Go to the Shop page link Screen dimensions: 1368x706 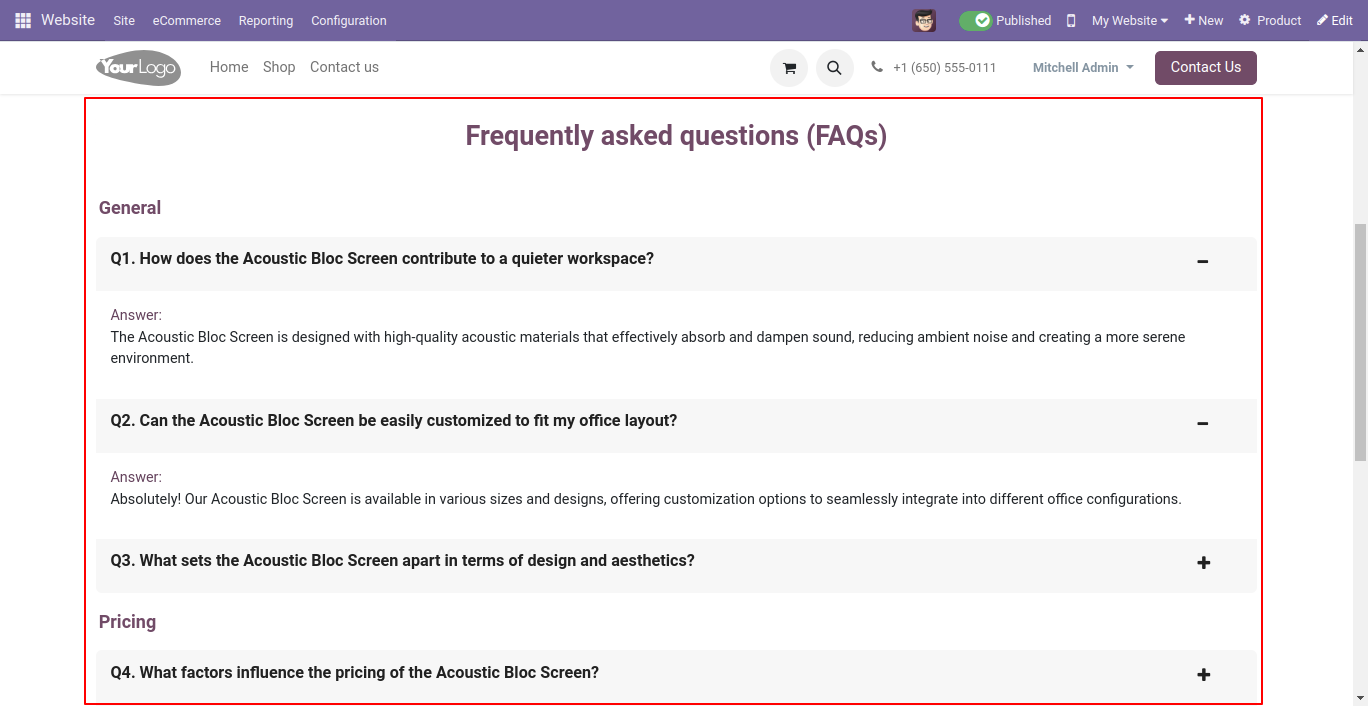[279, 67]
